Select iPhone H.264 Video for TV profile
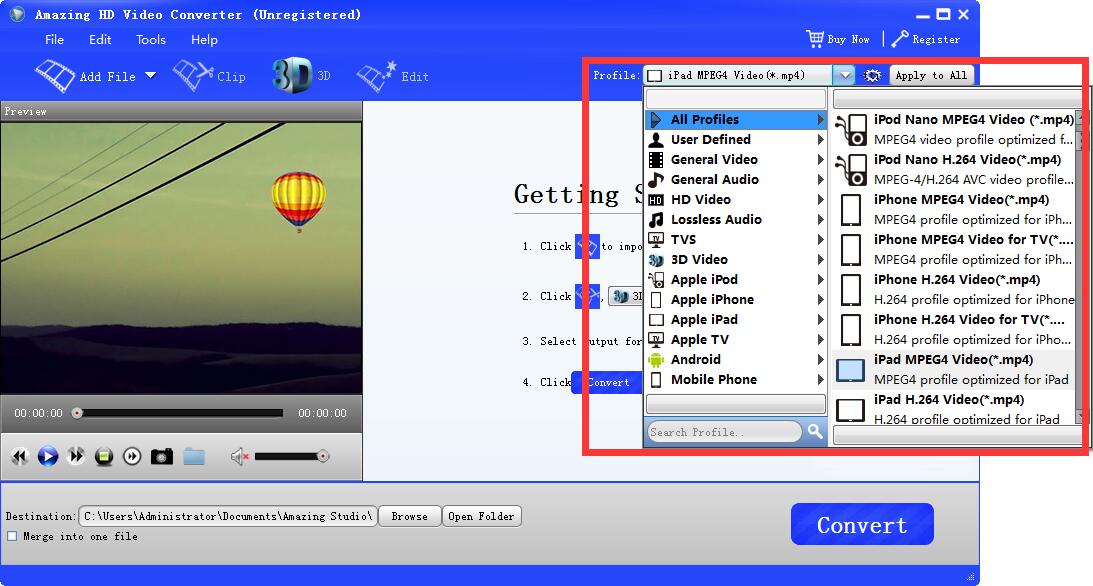 coord(954,330)
